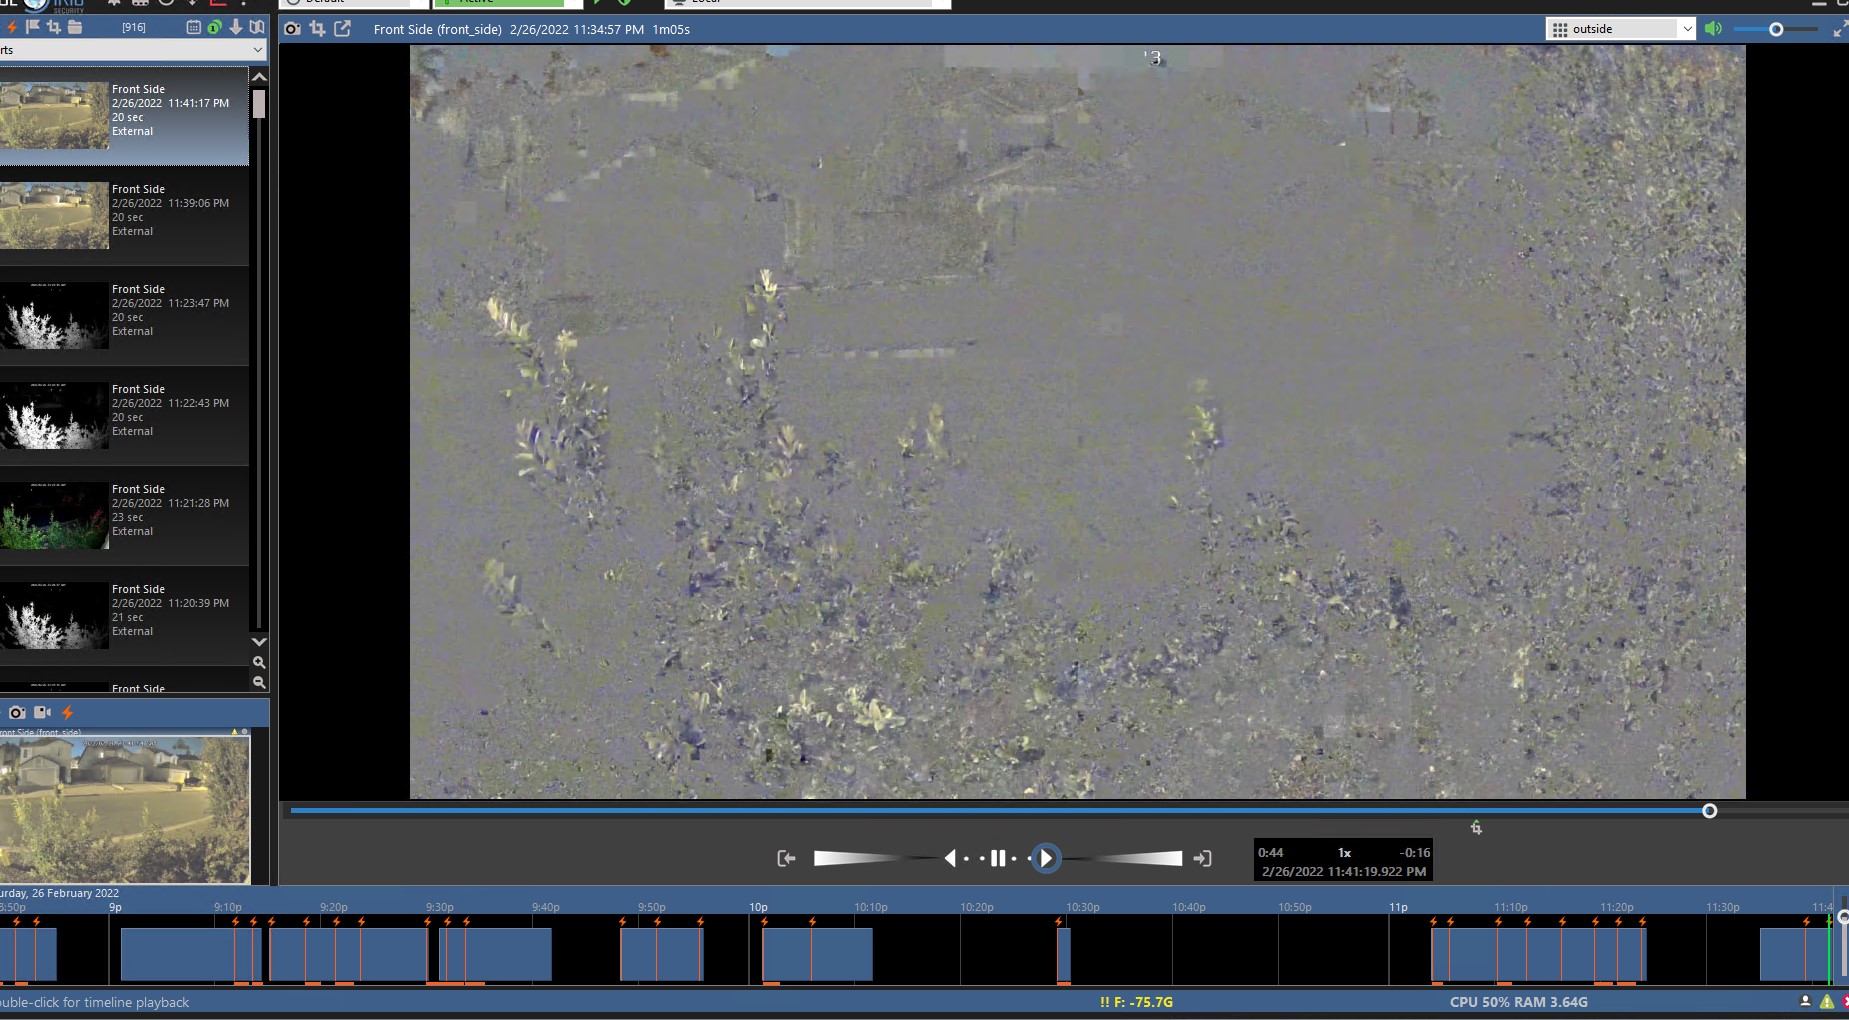
Task: Click the clip list scroll up arrow
Action: tap(259, 76)
